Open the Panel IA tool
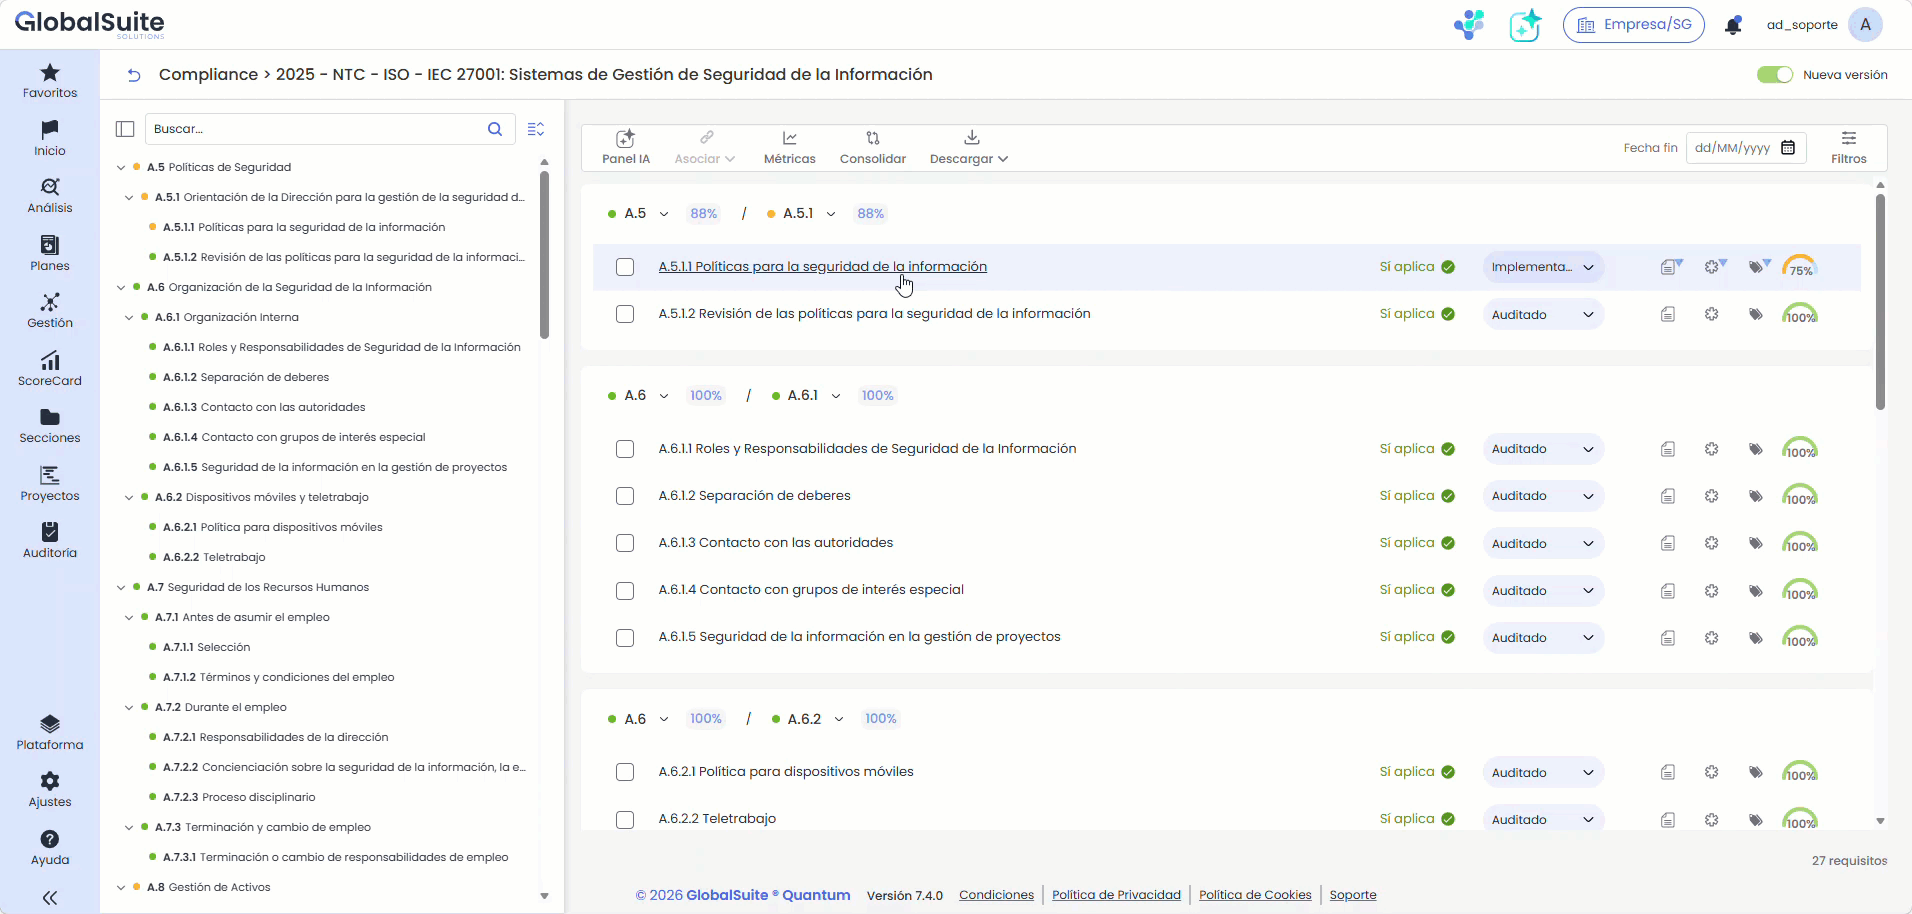1912x914 pixels. coord(625,147)
